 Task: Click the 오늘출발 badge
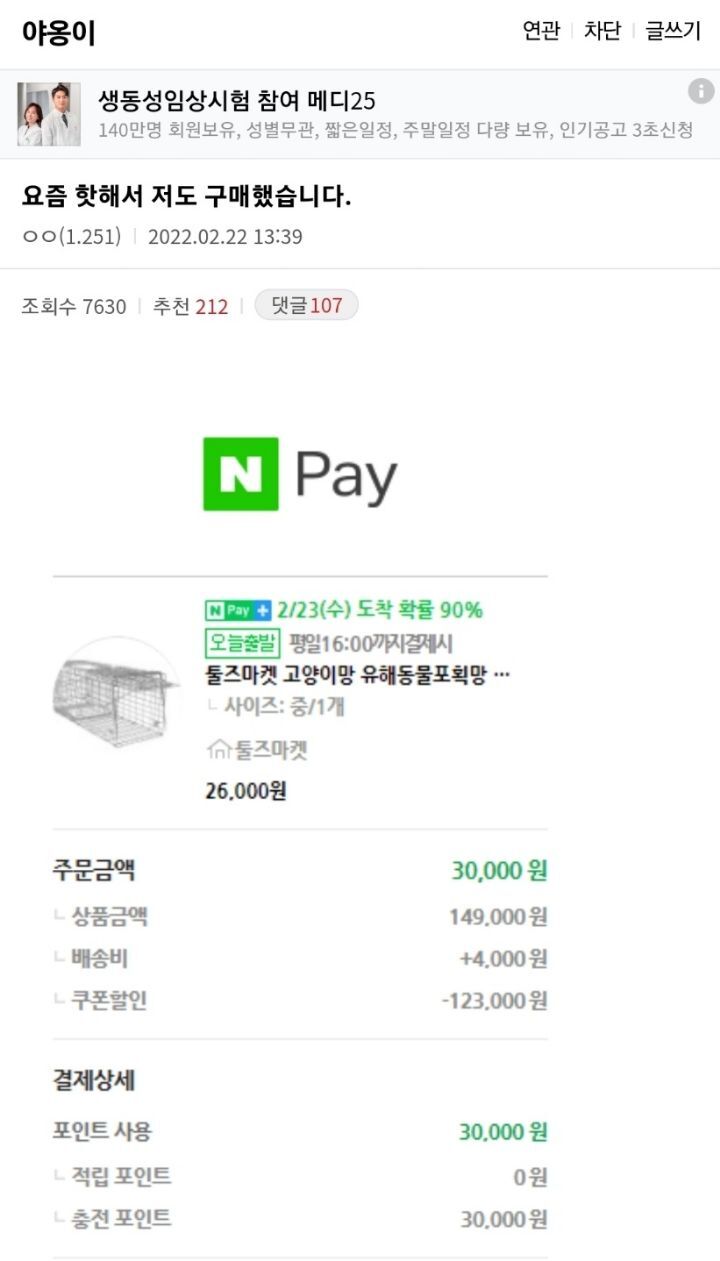coord(243,642)
